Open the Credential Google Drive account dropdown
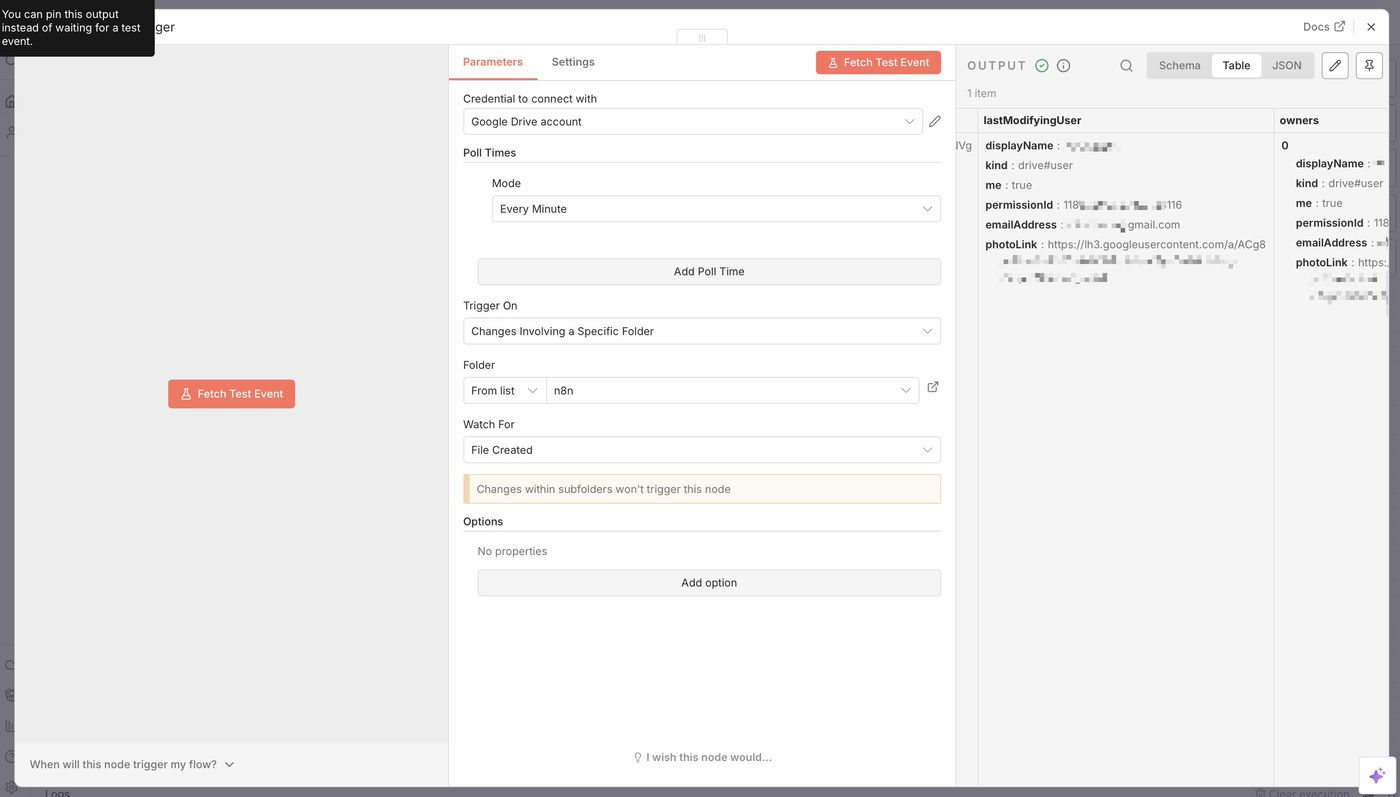The image size is (1400, 797). (x=692, y=122)
